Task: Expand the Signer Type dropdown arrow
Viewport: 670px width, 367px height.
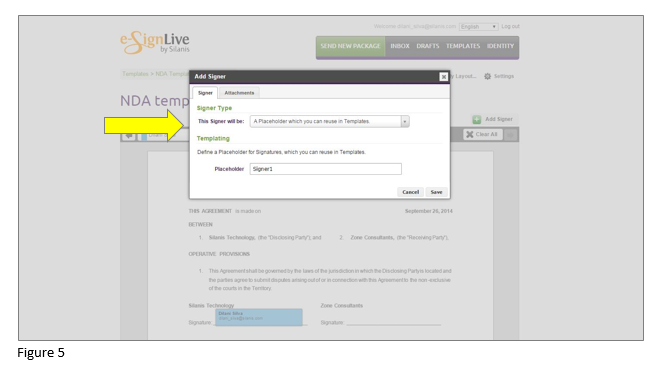Action: coord(405,122)
